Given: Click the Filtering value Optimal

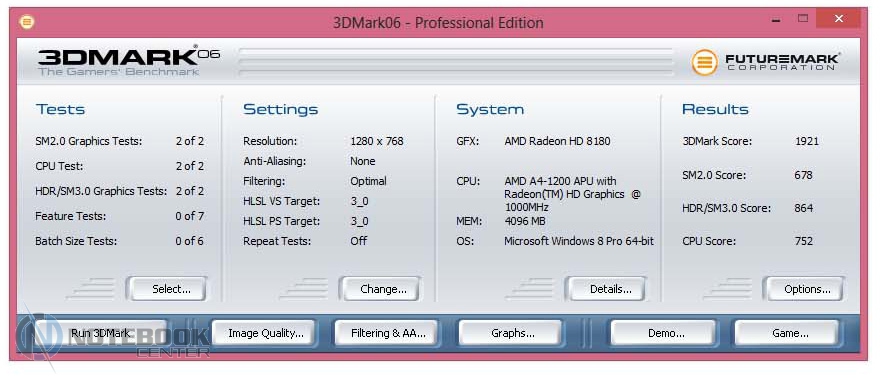Looking at the screenshot, I should click(x=368, y=182).
